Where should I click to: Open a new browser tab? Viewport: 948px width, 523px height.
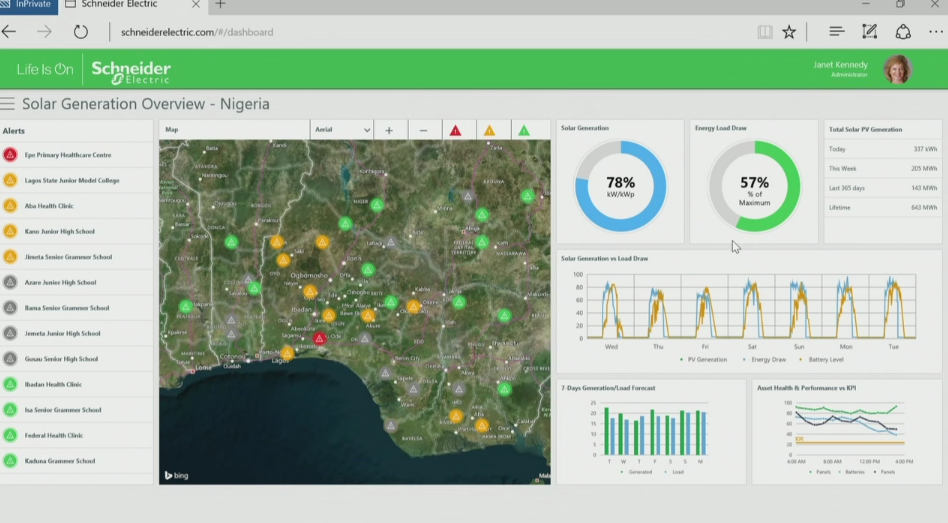coord(221,5)
